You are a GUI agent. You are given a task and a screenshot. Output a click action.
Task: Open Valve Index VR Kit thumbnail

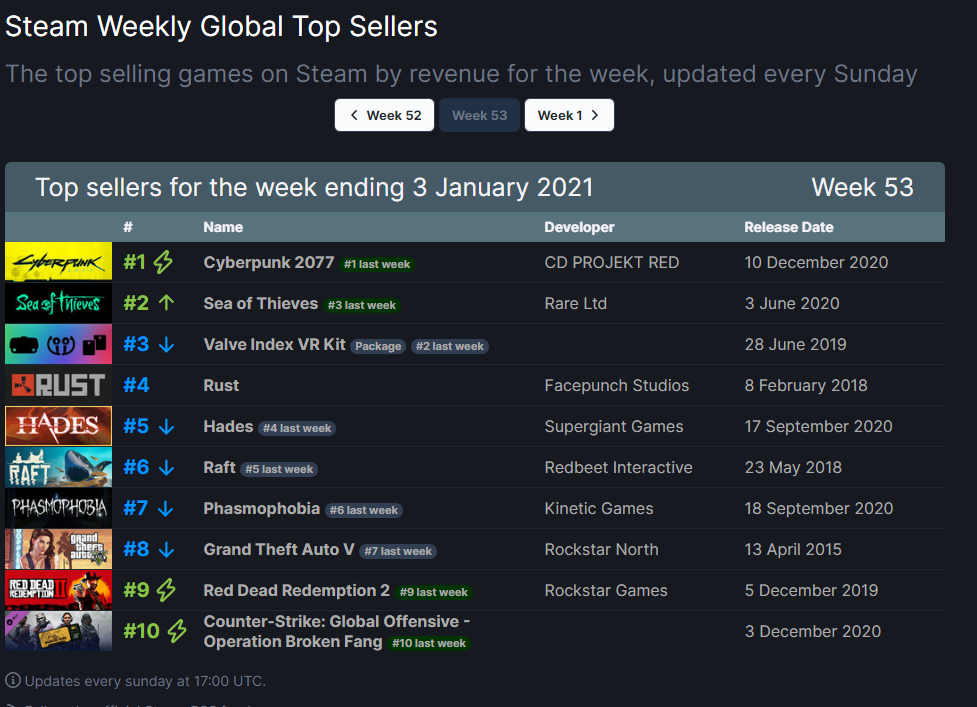pos(59,344)
